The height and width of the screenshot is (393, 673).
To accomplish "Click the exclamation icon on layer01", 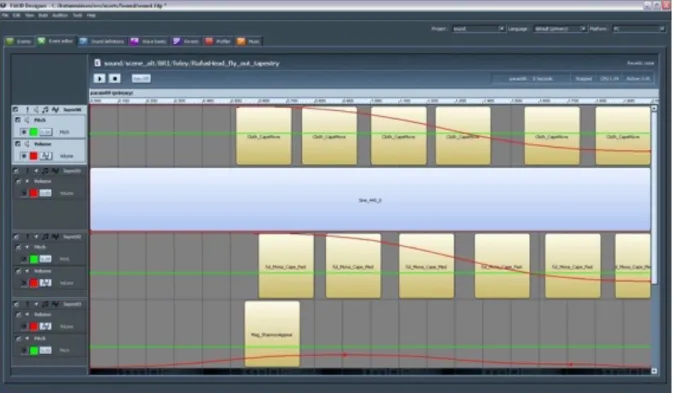I will (x=27, y=171).
